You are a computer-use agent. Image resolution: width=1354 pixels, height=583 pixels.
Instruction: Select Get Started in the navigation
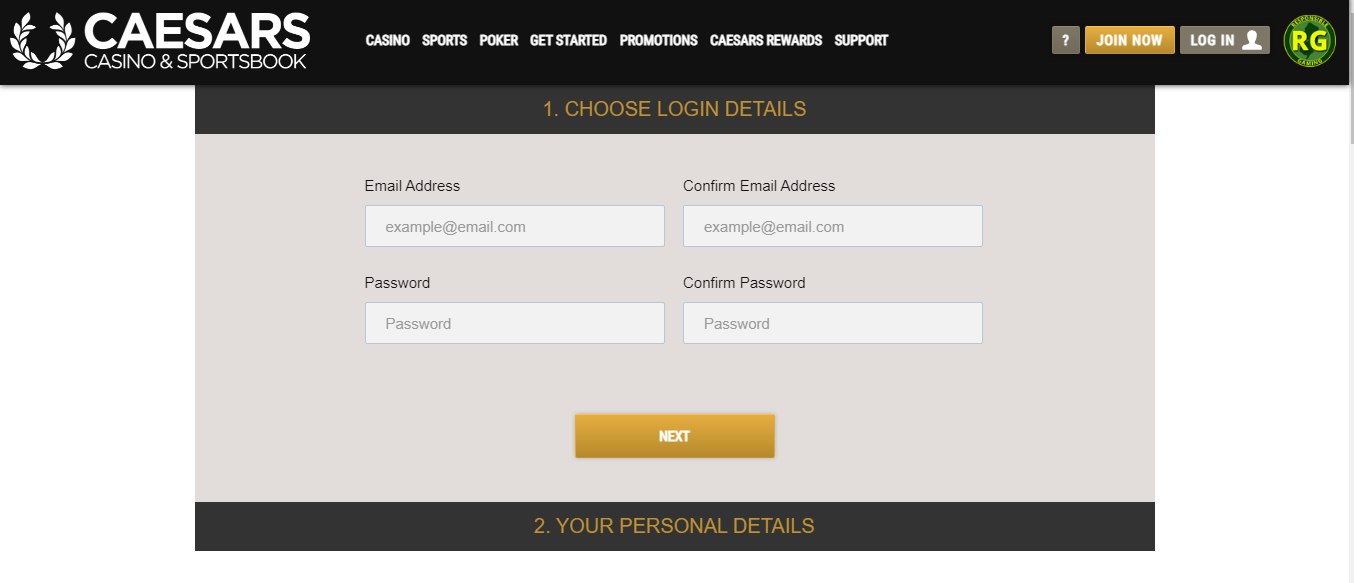click(x=568, y=41)
